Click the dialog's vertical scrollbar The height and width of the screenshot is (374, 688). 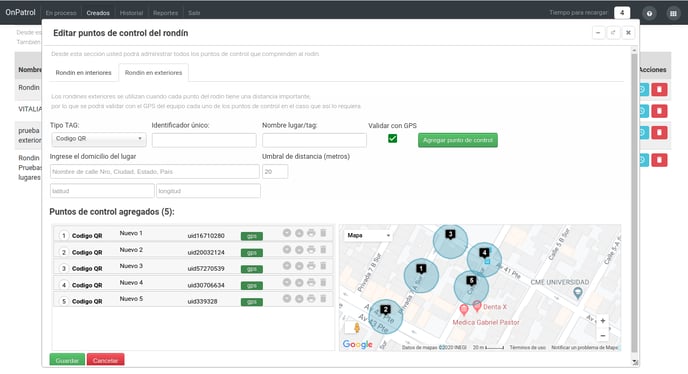click(634, 202)
